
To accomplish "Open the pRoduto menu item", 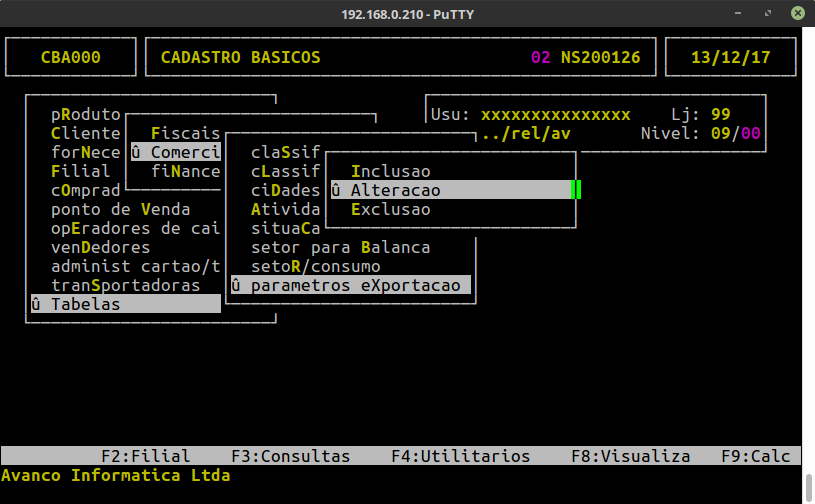I will tap(86, 115).
